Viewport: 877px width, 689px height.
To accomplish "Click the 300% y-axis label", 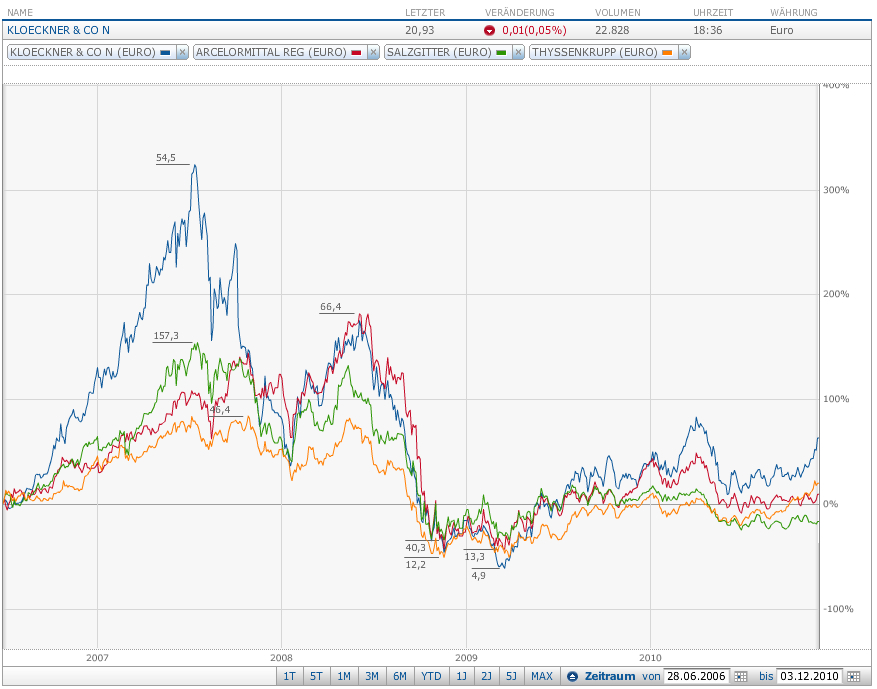I will (x=836, y=190).
